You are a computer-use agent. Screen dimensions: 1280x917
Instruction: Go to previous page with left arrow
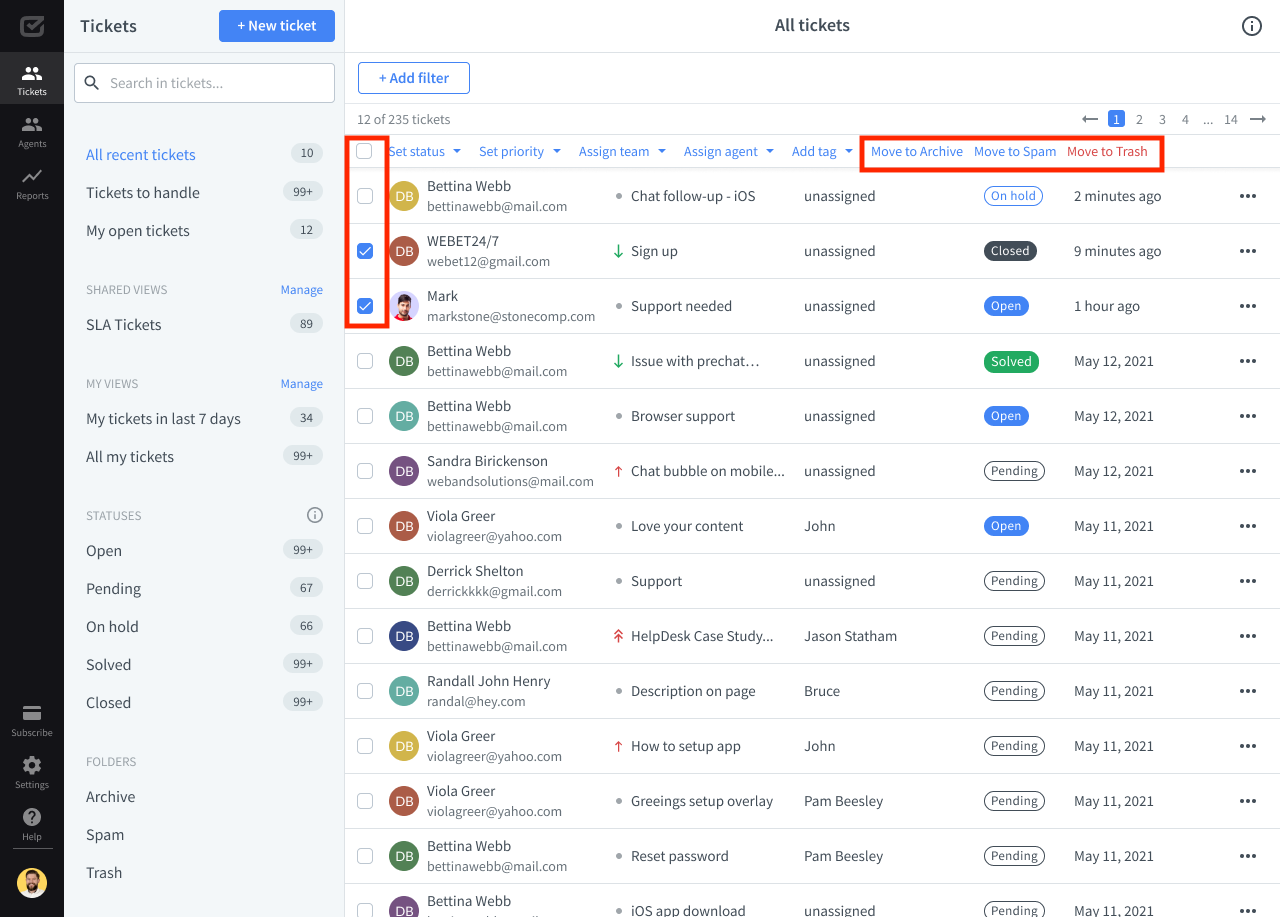(1091, 119)
